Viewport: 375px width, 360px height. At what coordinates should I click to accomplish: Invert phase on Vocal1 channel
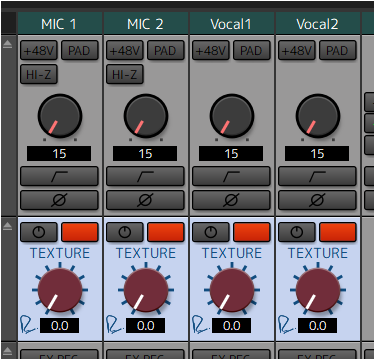pyautogui.click(x=231, y=200)
